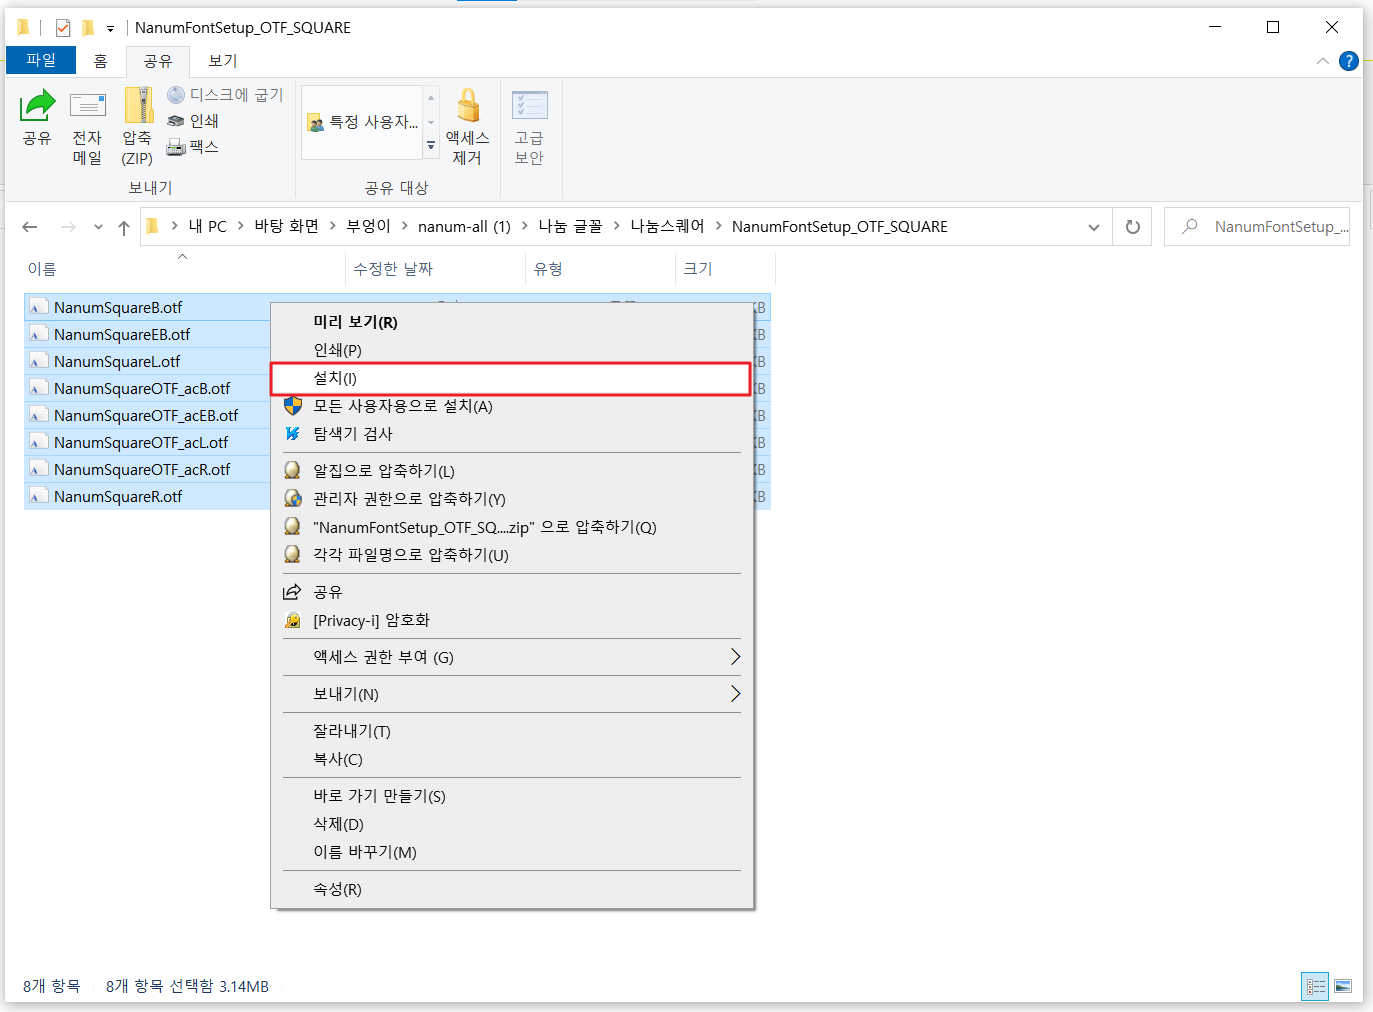Viewport: 1373px width, 1012px height.
Task: Click the quick access properties checkmark icon
Action: pos(63,28)
